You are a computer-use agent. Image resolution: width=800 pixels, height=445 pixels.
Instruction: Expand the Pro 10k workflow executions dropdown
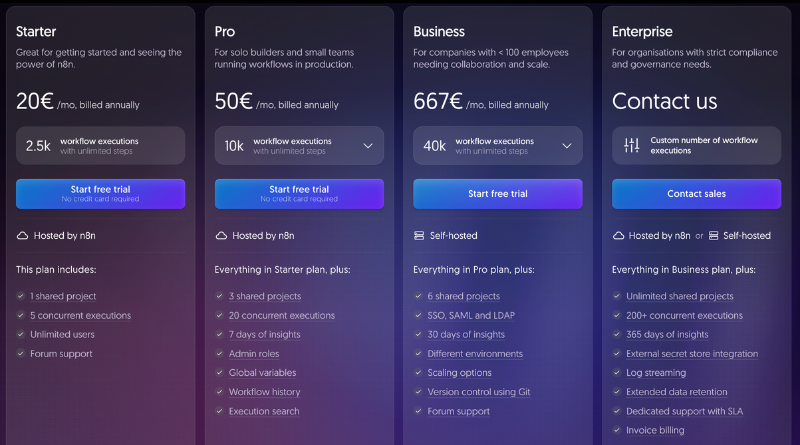pos(368,145)
